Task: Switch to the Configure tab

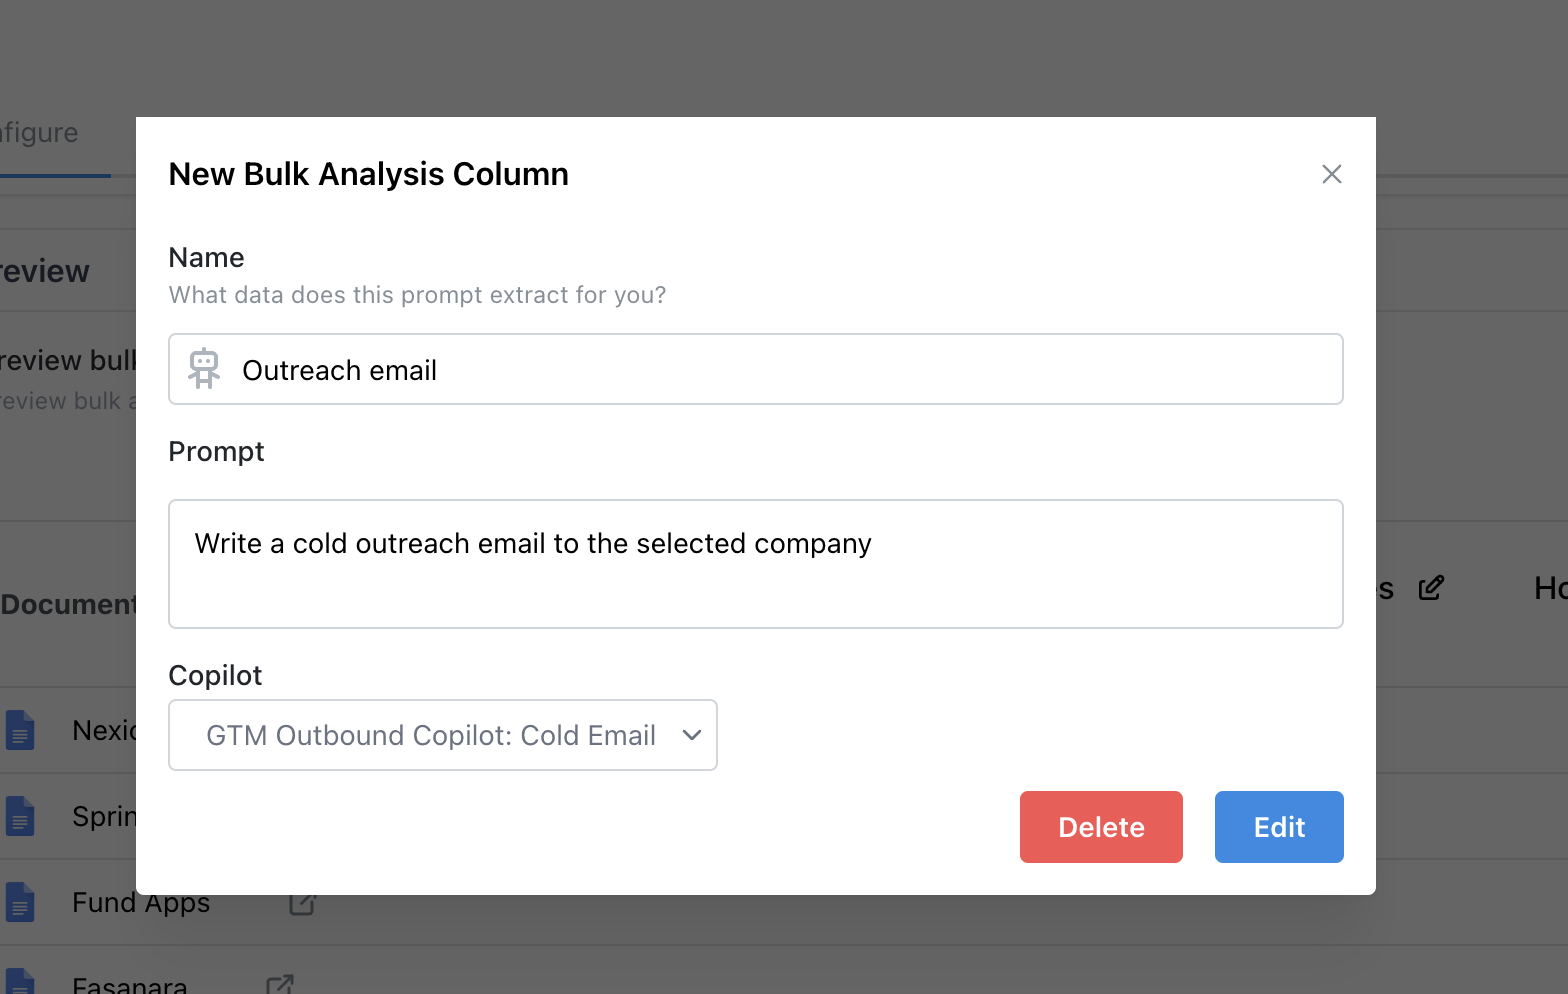Action: click(40, 133)
